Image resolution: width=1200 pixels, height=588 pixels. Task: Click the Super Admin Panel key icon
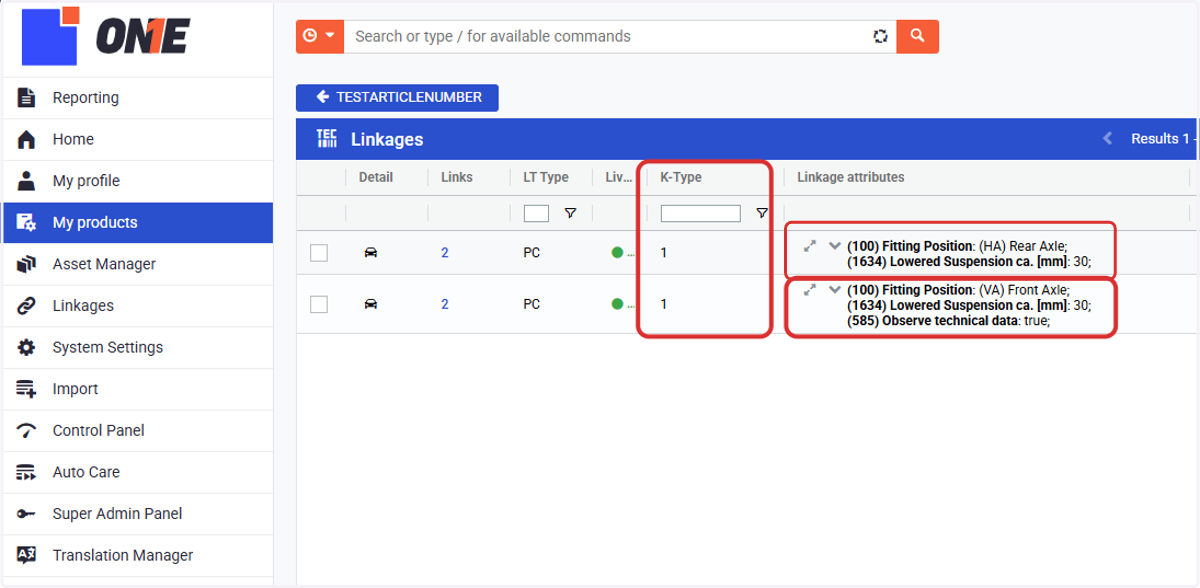(x=27, y=514)
